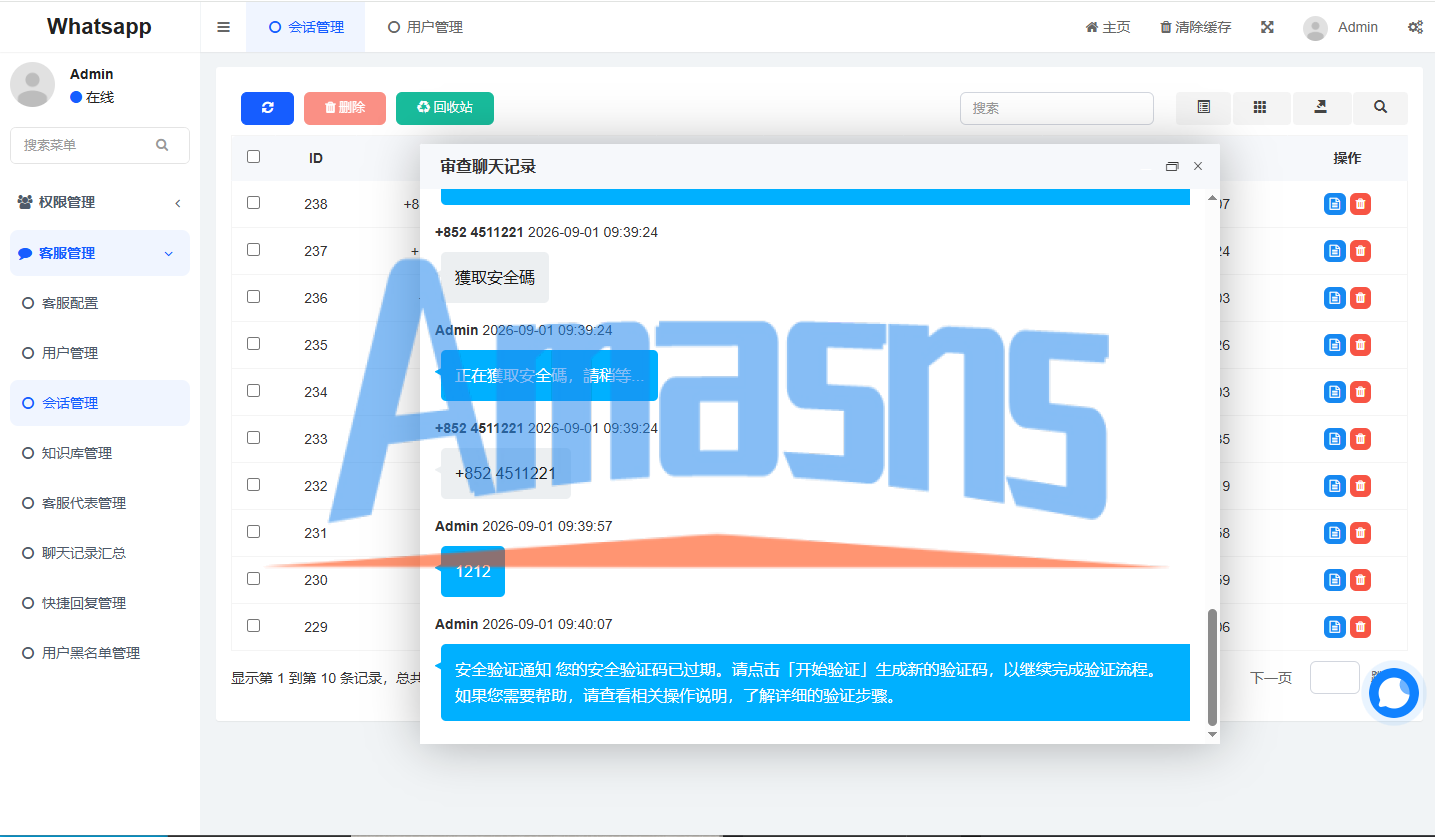This screenshot has width=1435, height=837.
Task: Delete row 237 with red trash icon
Action: tap(1360, 251)
